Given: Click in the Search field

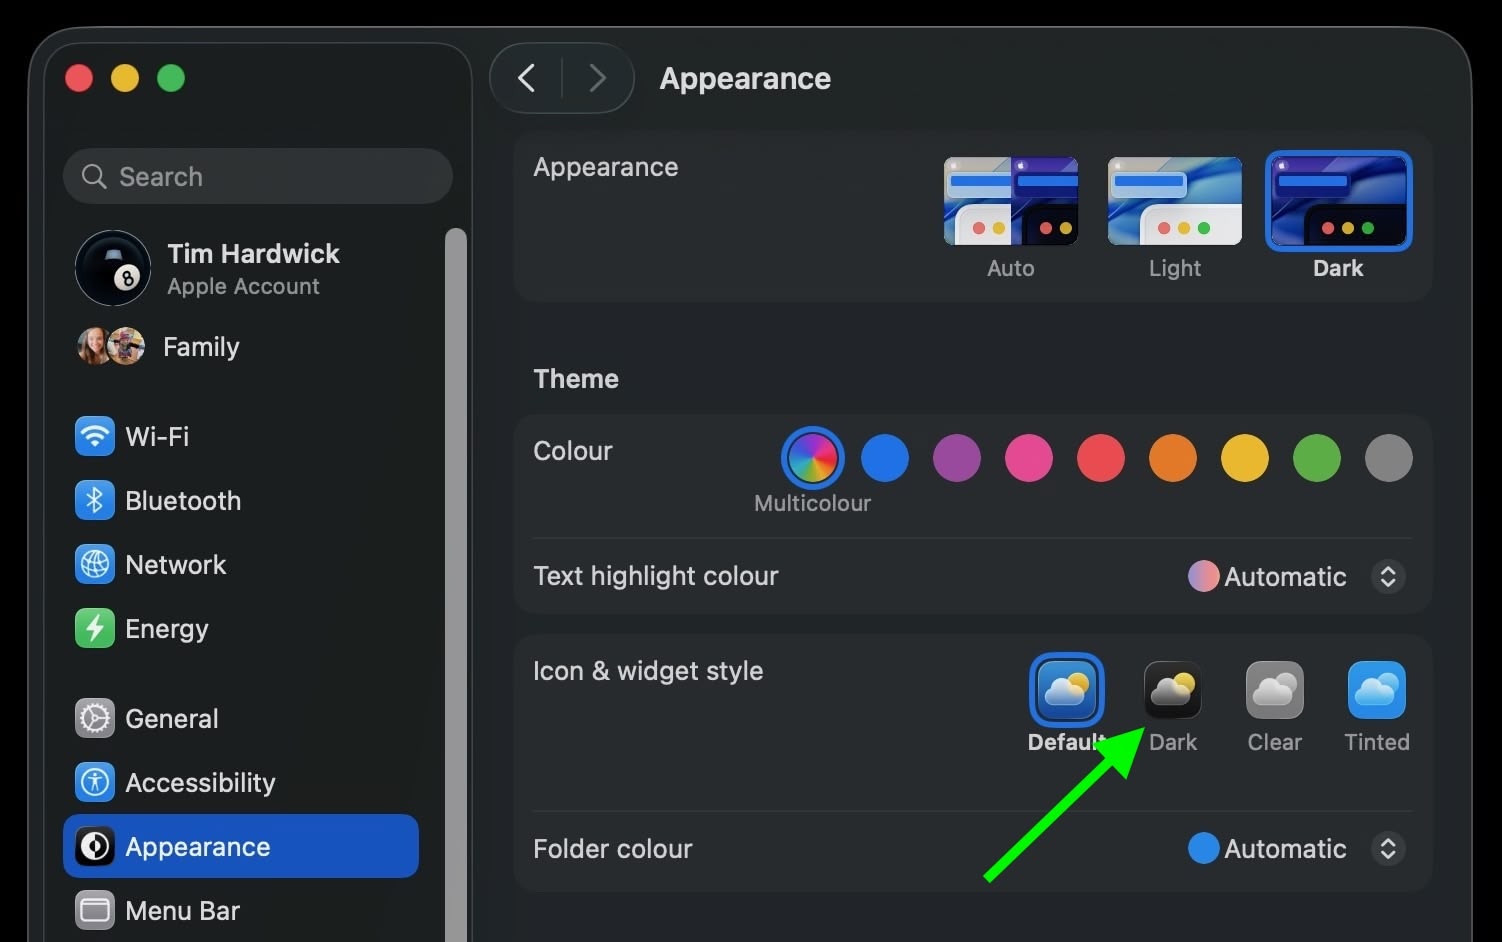Looking at the screenshot, I should 258,176.
